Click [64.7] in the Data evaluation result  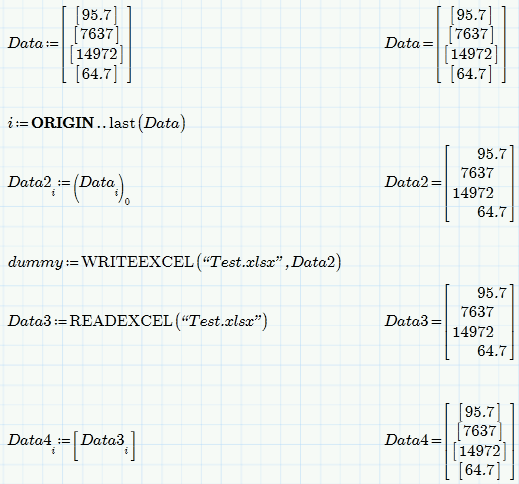coord(471,74)
